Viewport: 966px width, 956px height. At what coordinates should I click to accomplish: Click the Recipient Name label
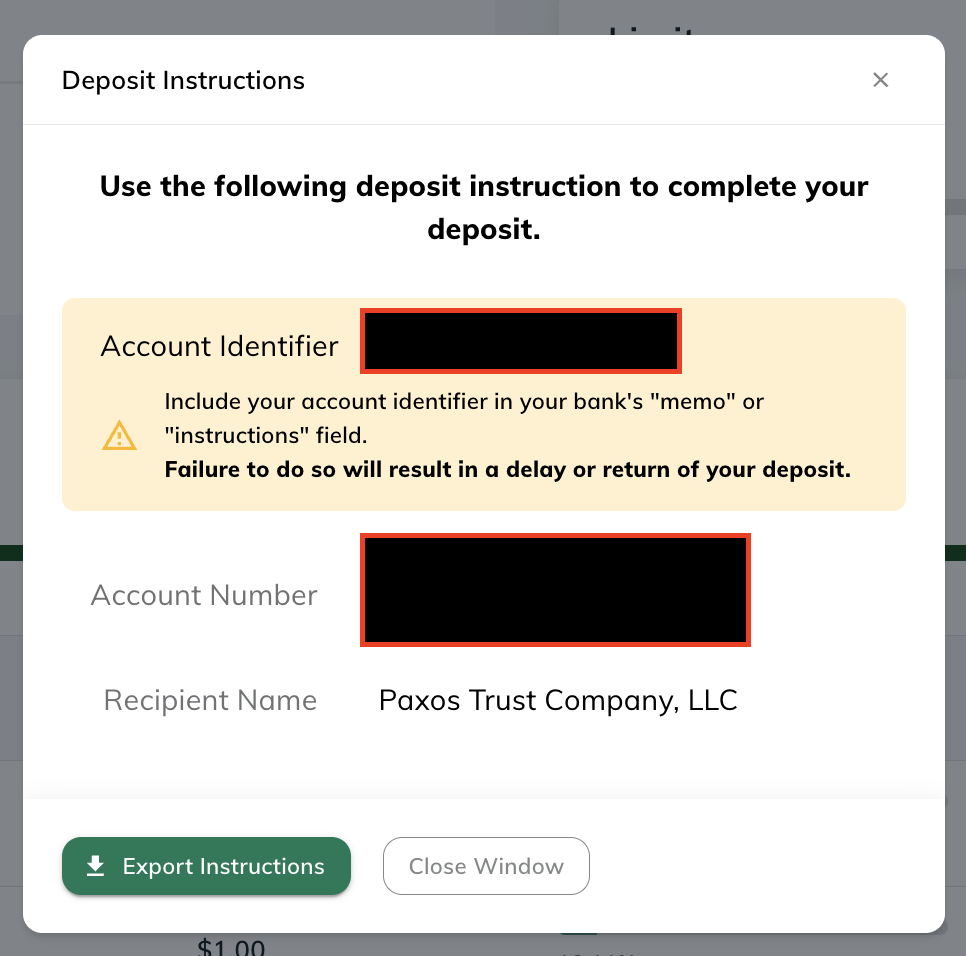(x=210, y=700)
